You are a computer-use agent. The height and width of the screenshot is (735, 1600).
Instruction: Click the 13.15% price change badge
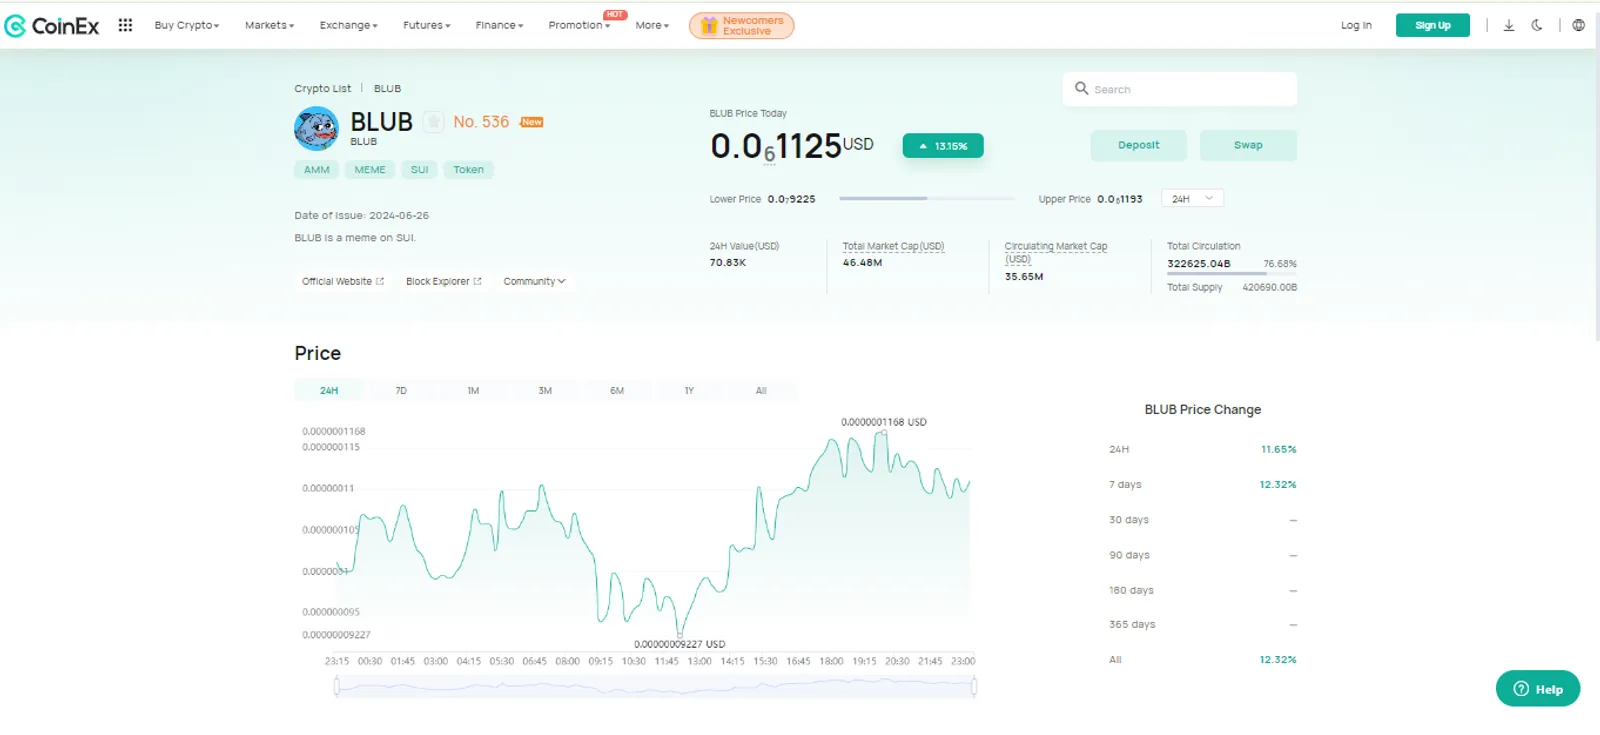tap(943, 146)
